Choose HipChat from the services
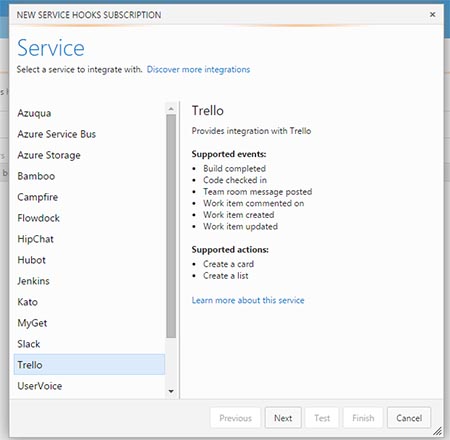The width and height of the screenshot is (450, 440). point(89,239)
